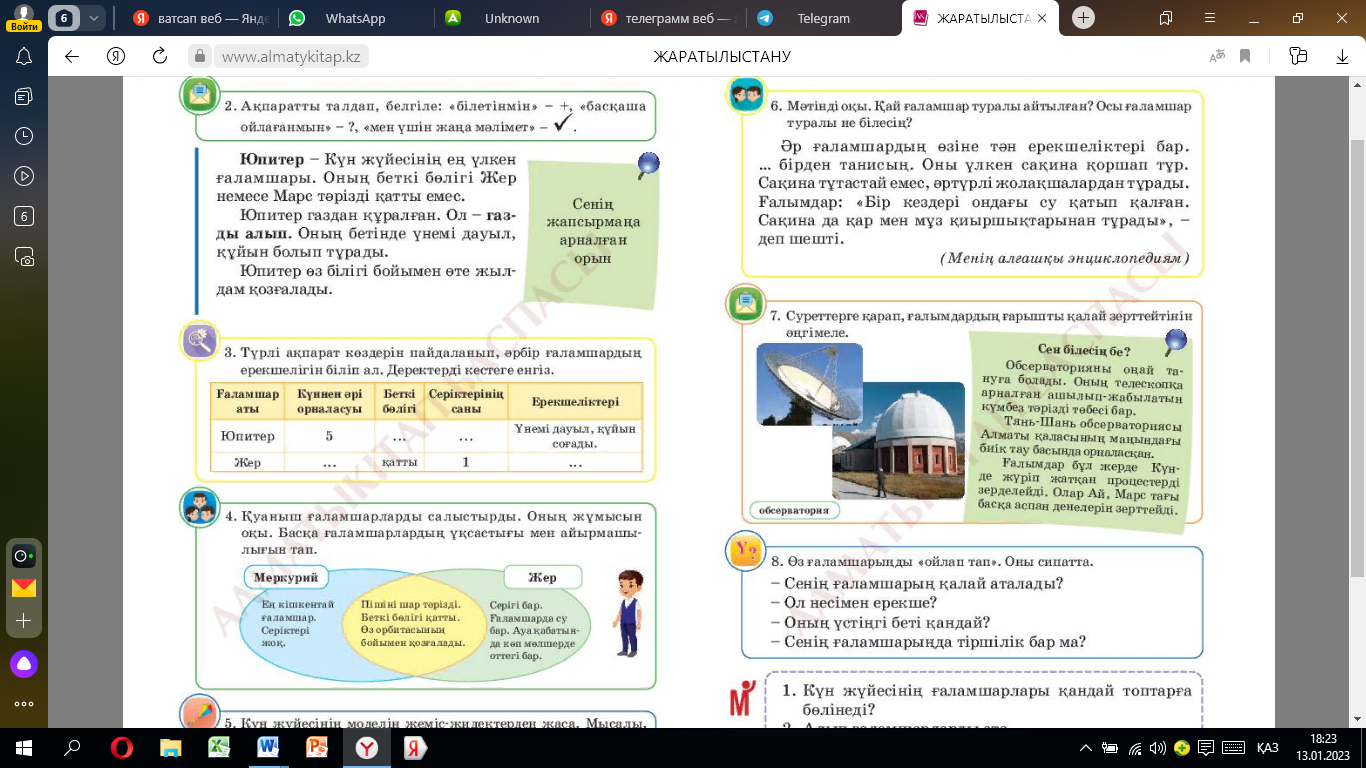
Task: Open the page translation icon
Action: pyautogui.click(x=1217, y=56)
